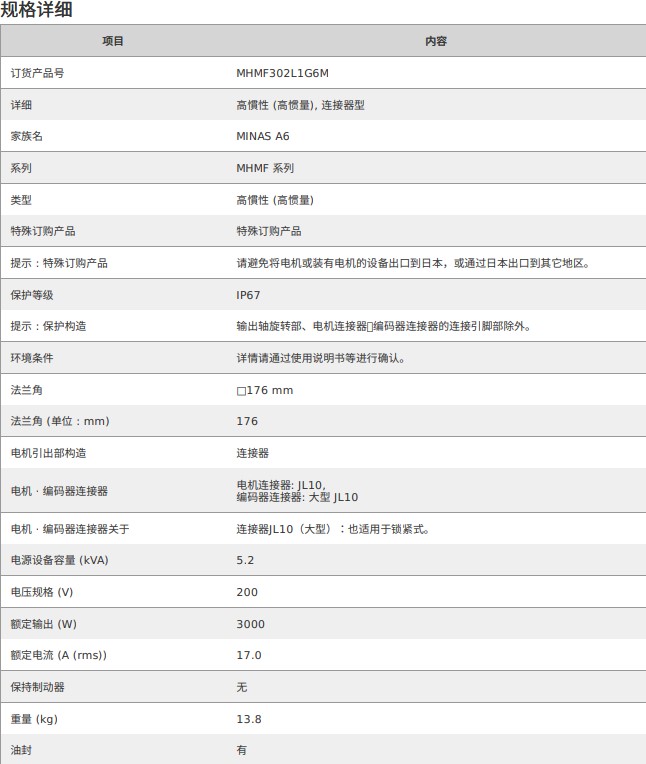
Task: Click the '法兰角 (单位：mm)' label
Action: 60,421
